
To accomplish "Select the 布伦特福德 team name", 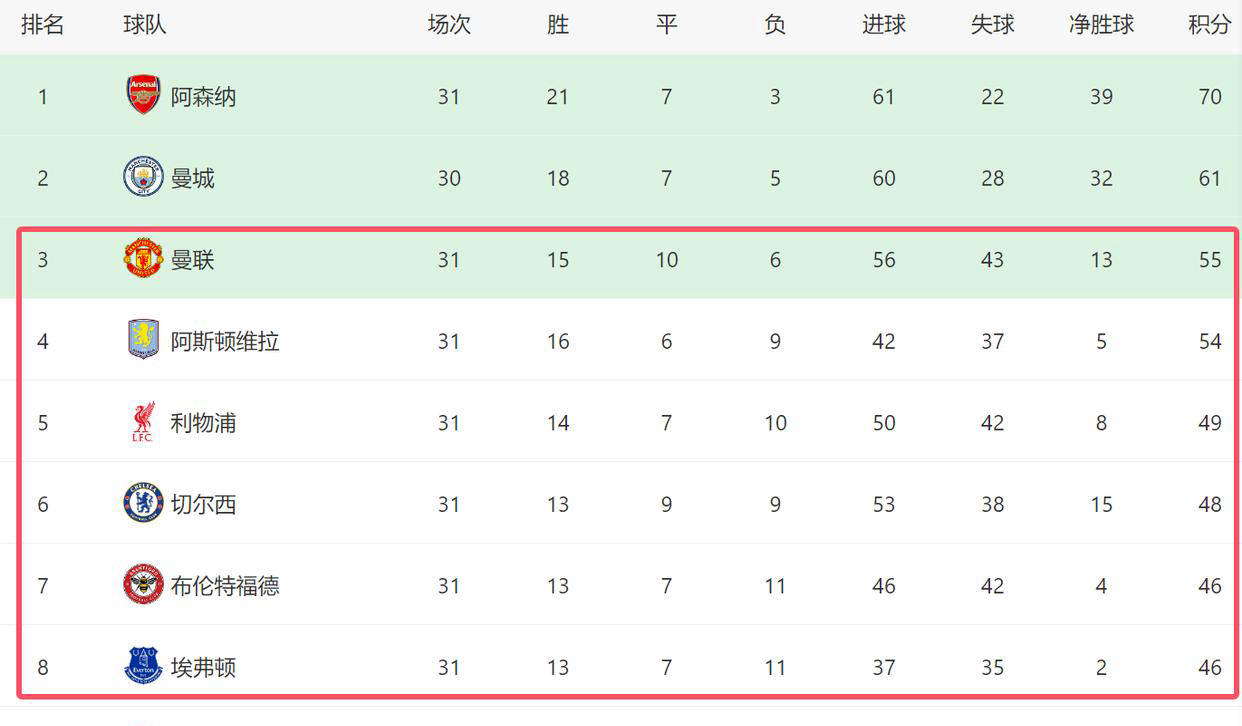I will pyautogui.click(x=225, y=586).
